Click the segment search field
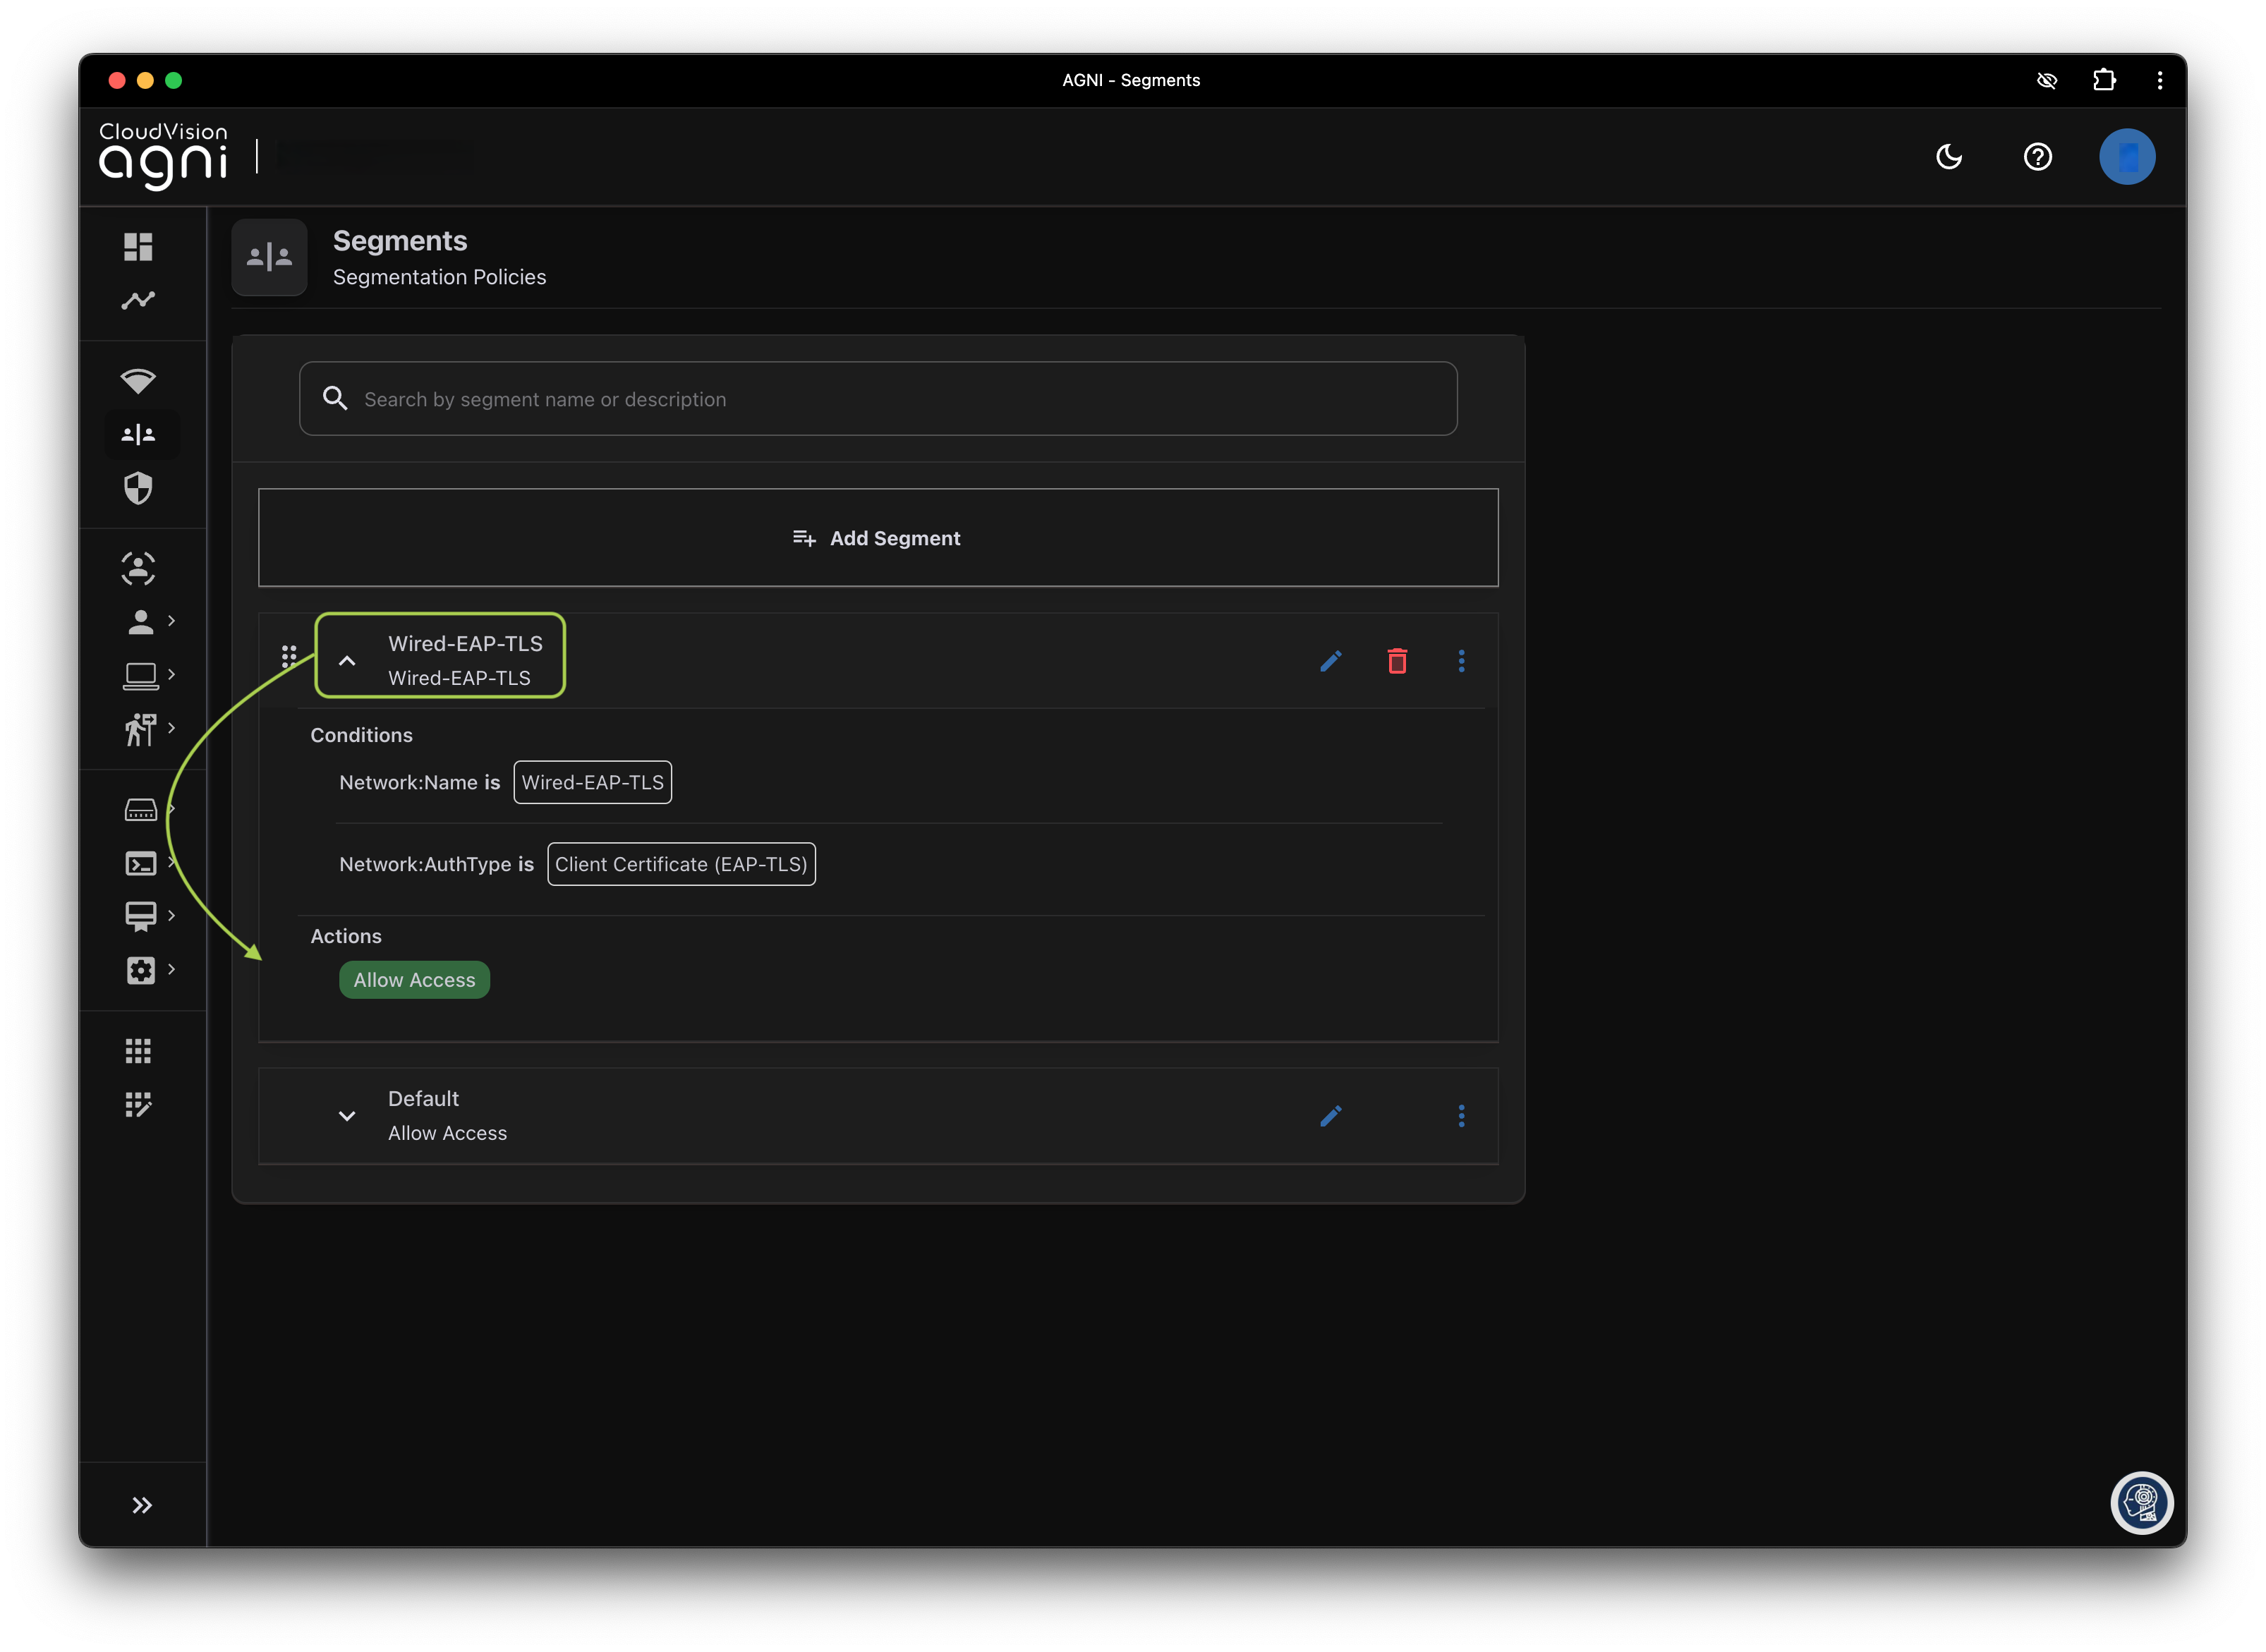Screen dimensions: 2266x1652 [x=877, y=399]
